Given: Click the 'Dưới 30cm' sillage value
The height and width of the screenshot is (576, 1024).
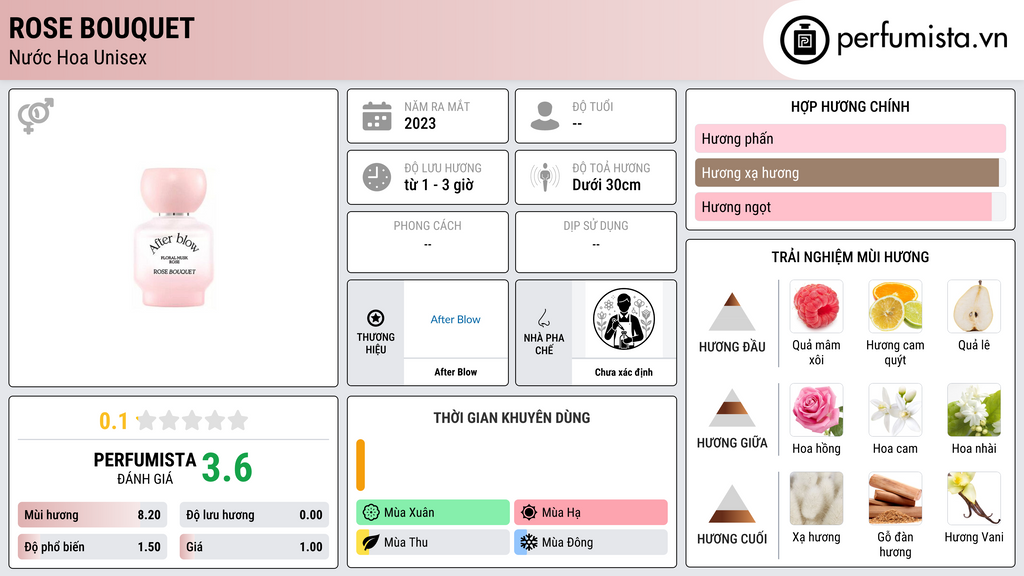Looking at the screenshot, I should (607, 185).
